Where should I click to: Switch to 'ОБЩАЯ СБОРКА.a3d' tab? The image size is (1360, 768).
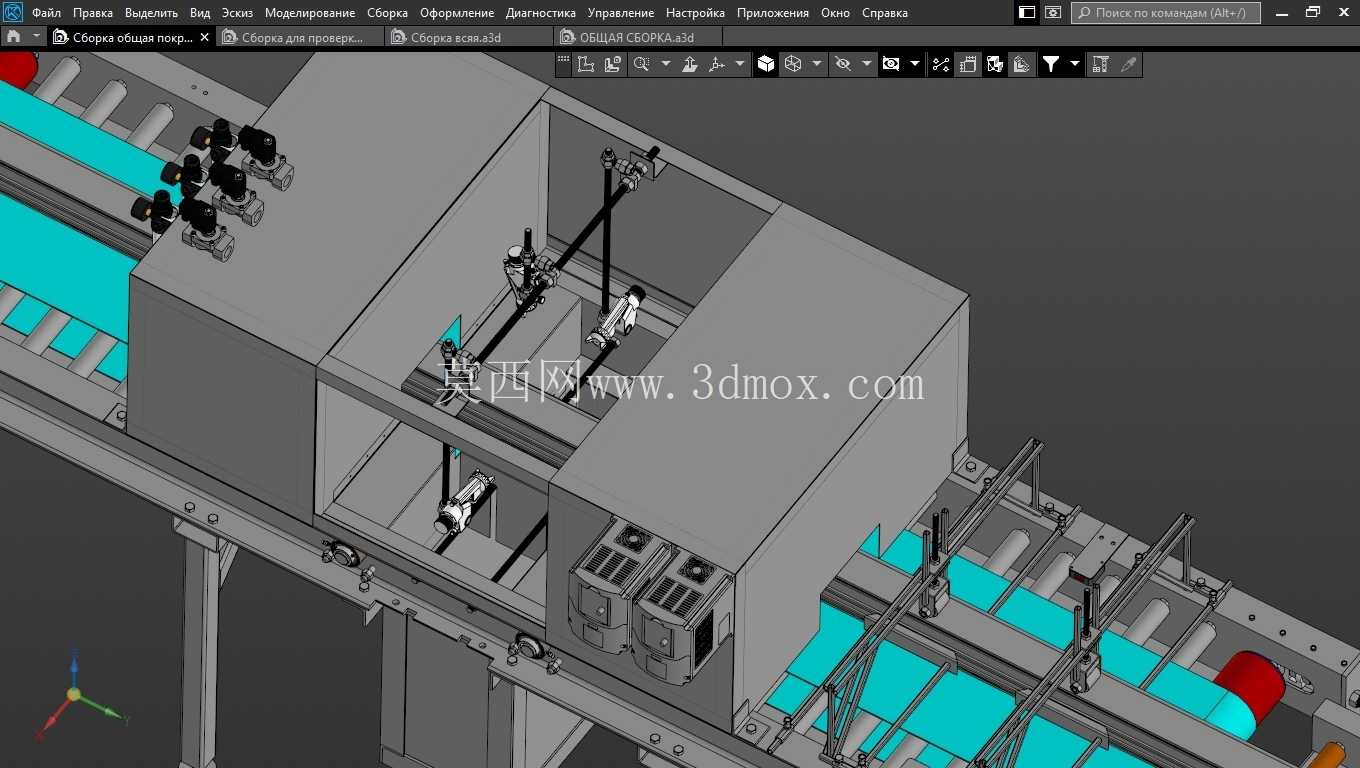(638, 37)
